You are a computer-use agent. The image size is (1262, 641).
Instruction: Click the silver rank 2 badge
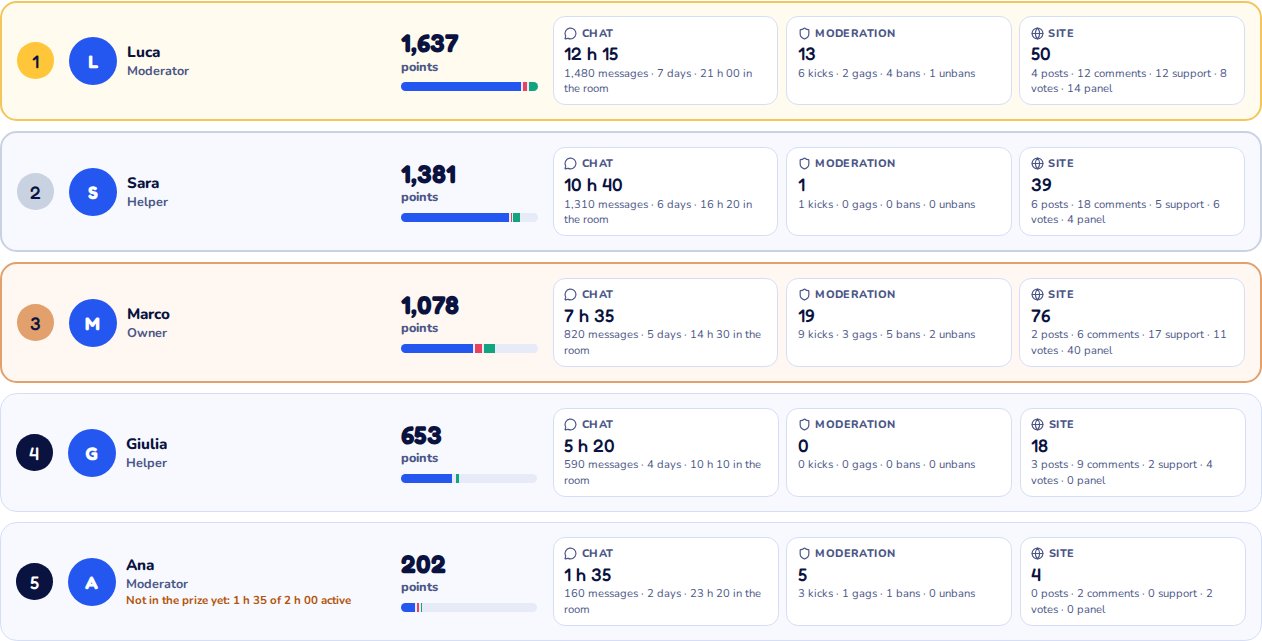[35, 192]
